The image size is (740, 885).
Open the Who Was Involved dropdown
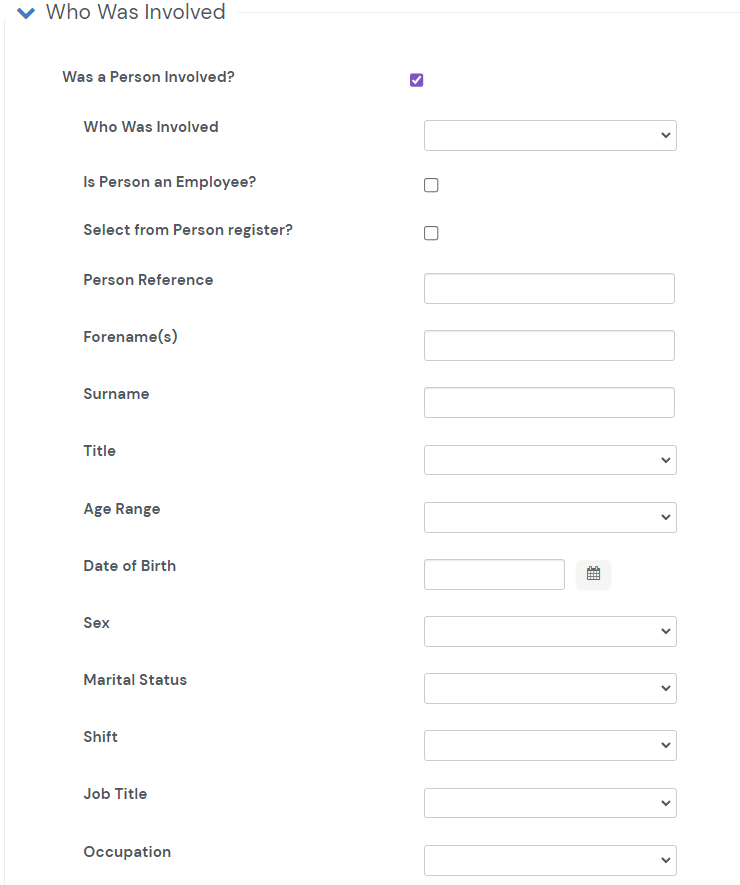[550, 135]
